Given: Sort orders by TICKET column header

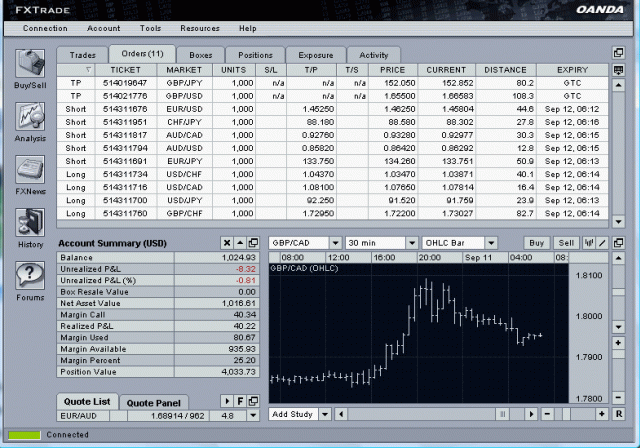Looking at the screenshot, I should tap(126, 70).
